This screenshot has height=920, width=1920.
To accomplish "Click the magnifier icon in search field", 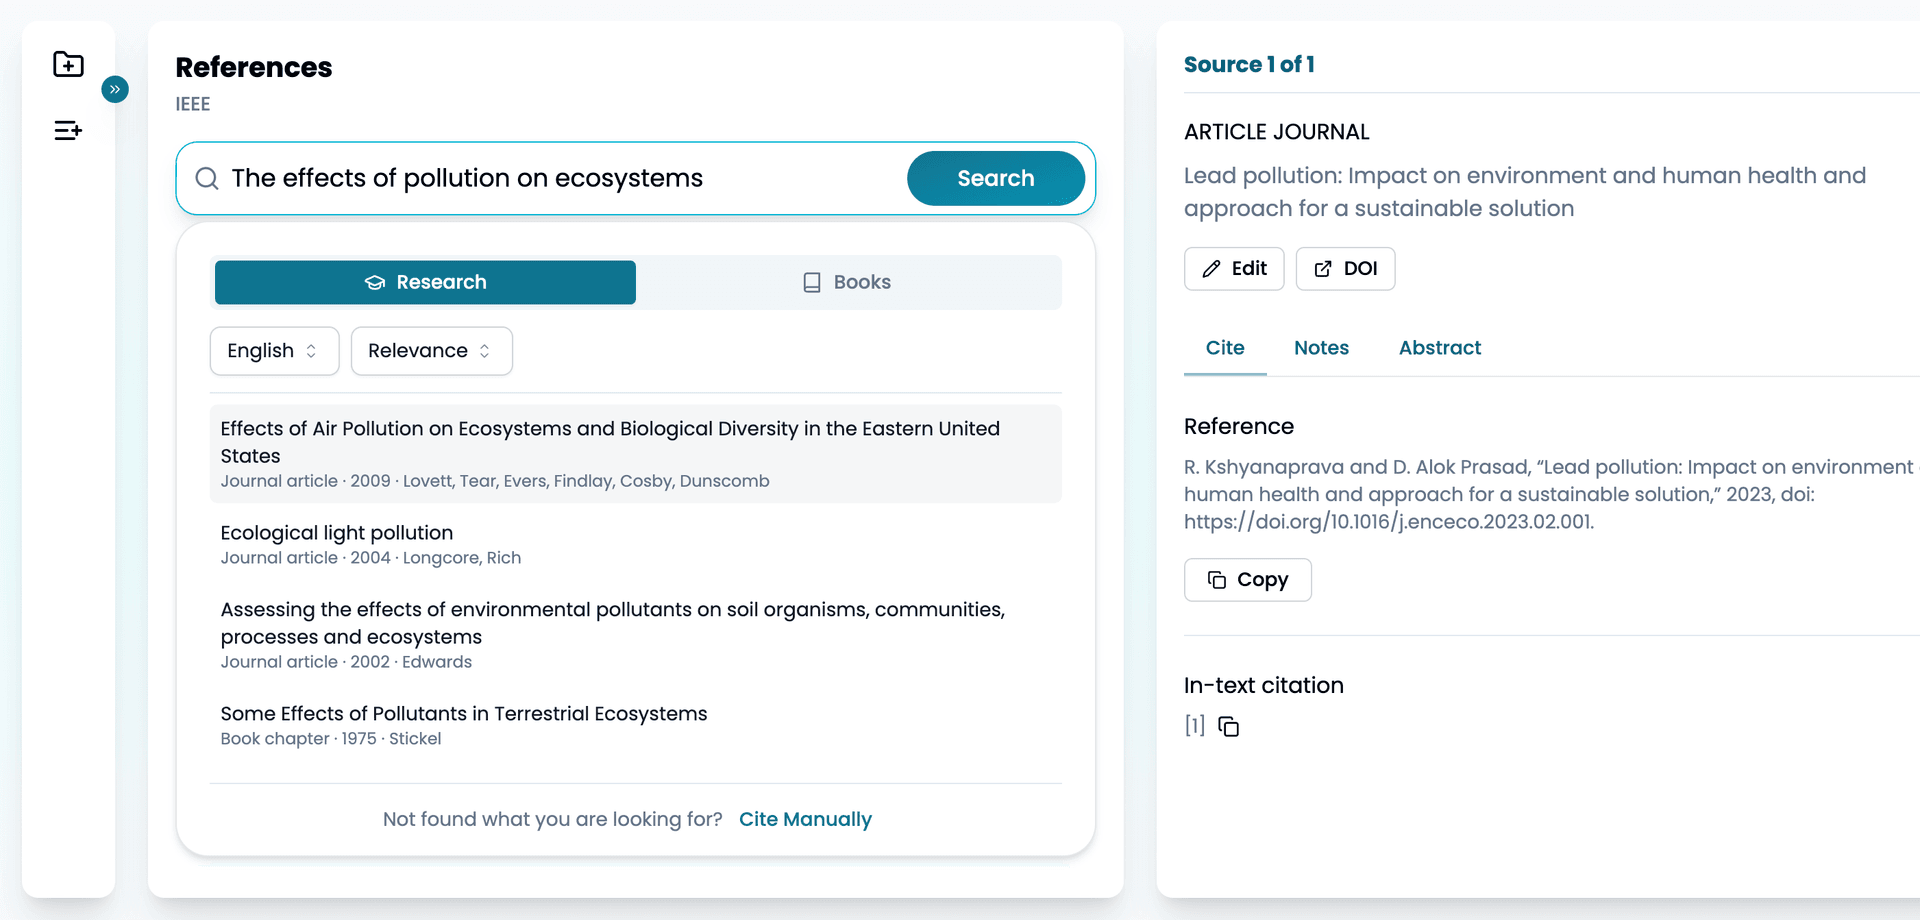I will pos(207,178).
